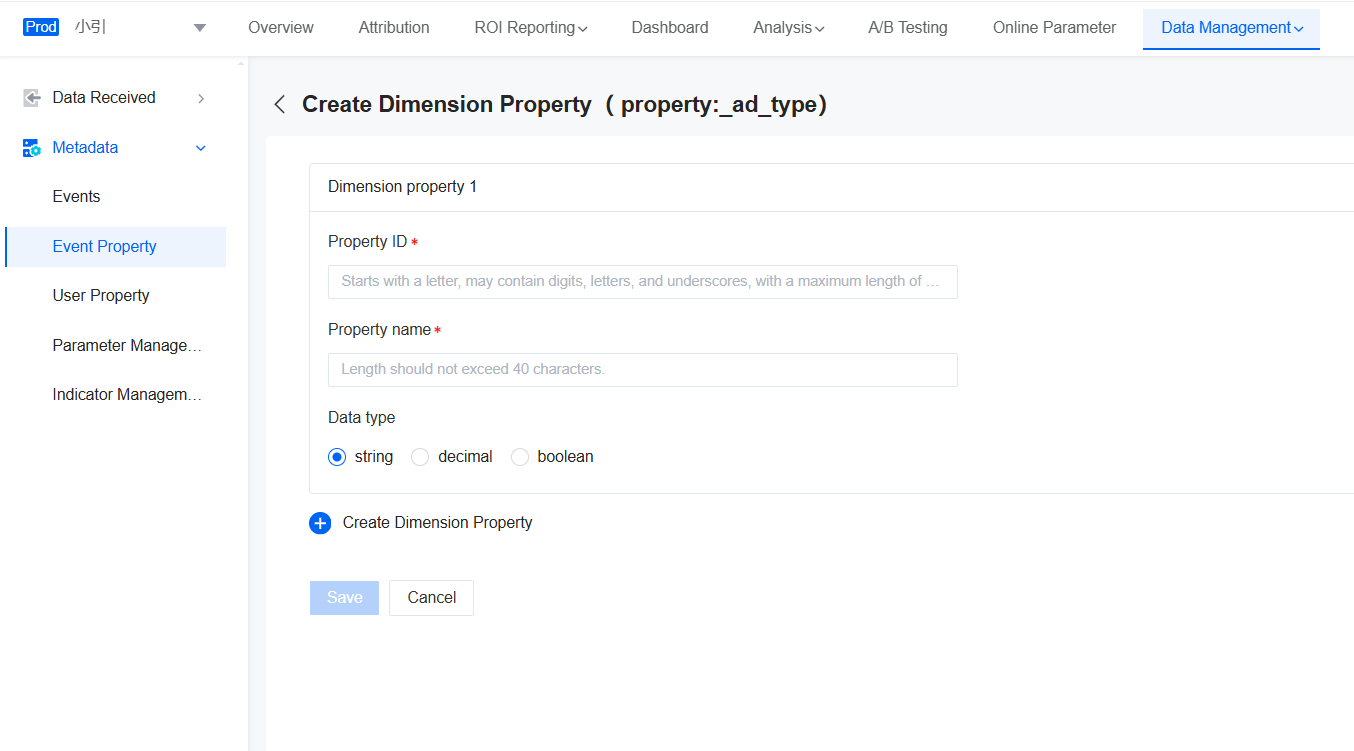Expand the Data Received section chevron

pos(201,98)
